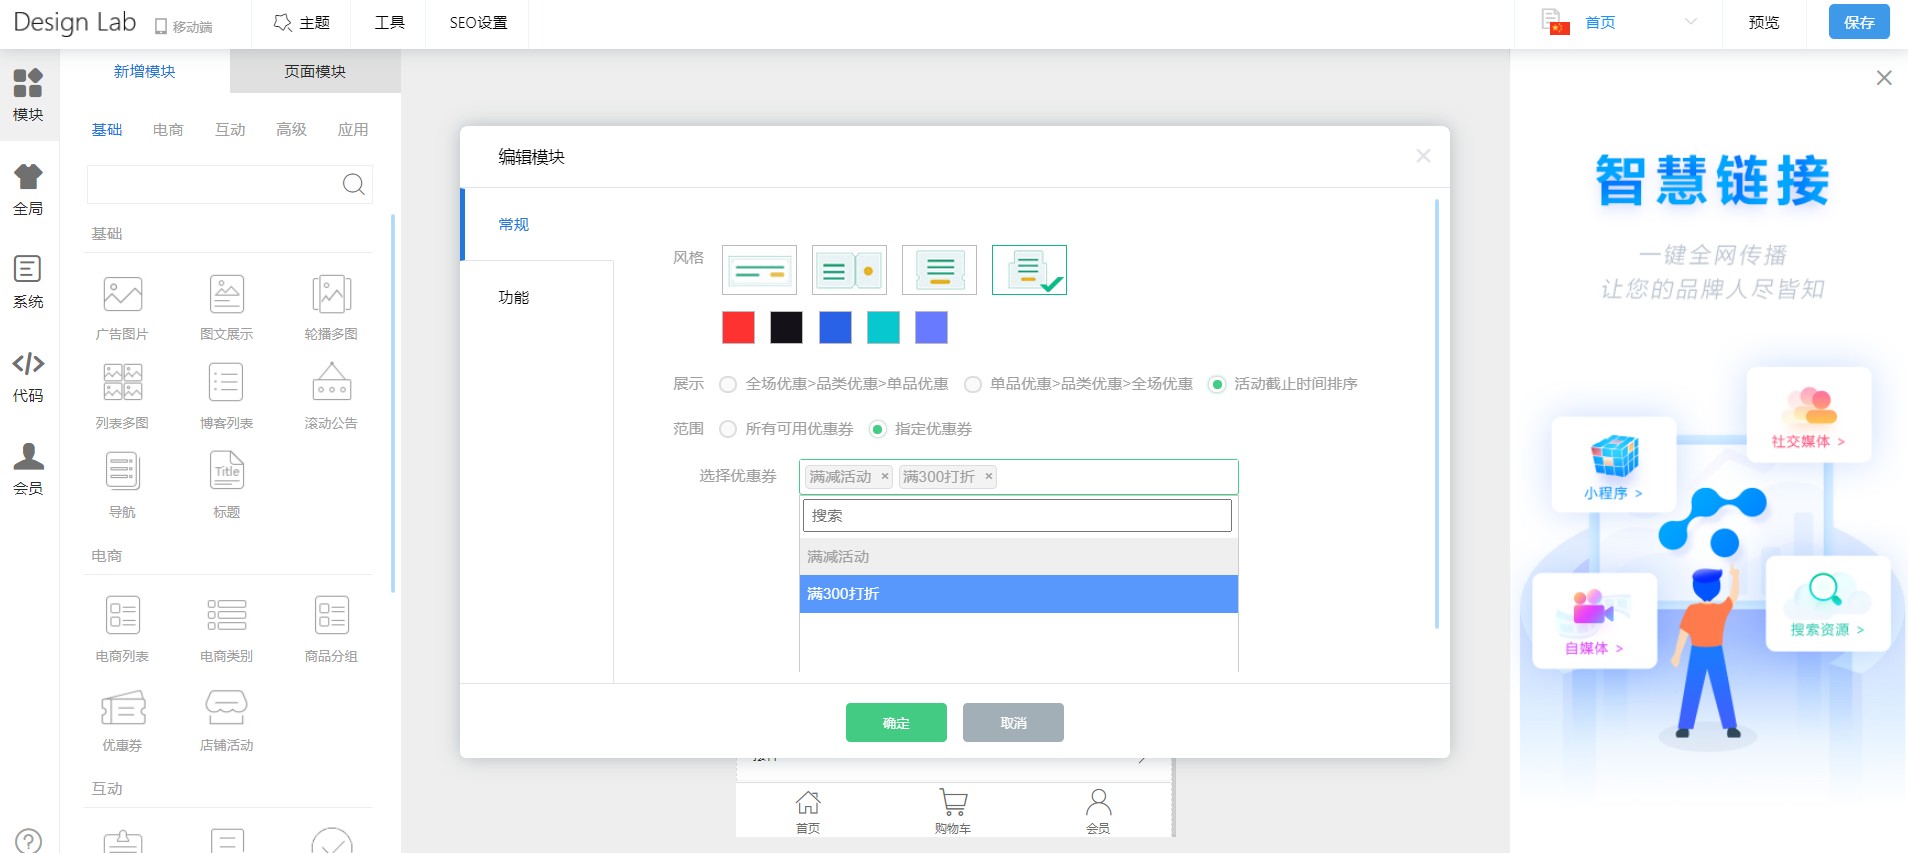Pick the teal color swatch

pyautogui.click(x=883, y=327)
